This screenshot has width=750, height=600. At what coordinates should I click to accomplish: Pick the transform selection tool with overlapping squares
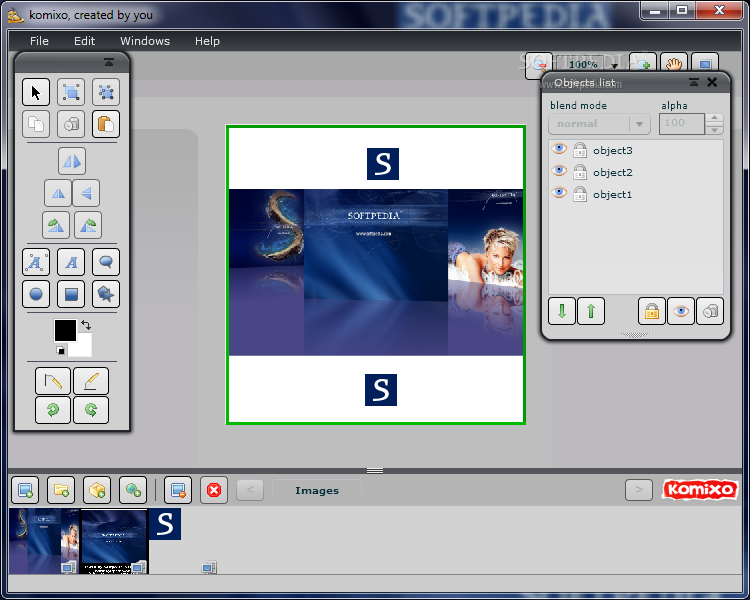pyautogui.click(x=71, y=92)
